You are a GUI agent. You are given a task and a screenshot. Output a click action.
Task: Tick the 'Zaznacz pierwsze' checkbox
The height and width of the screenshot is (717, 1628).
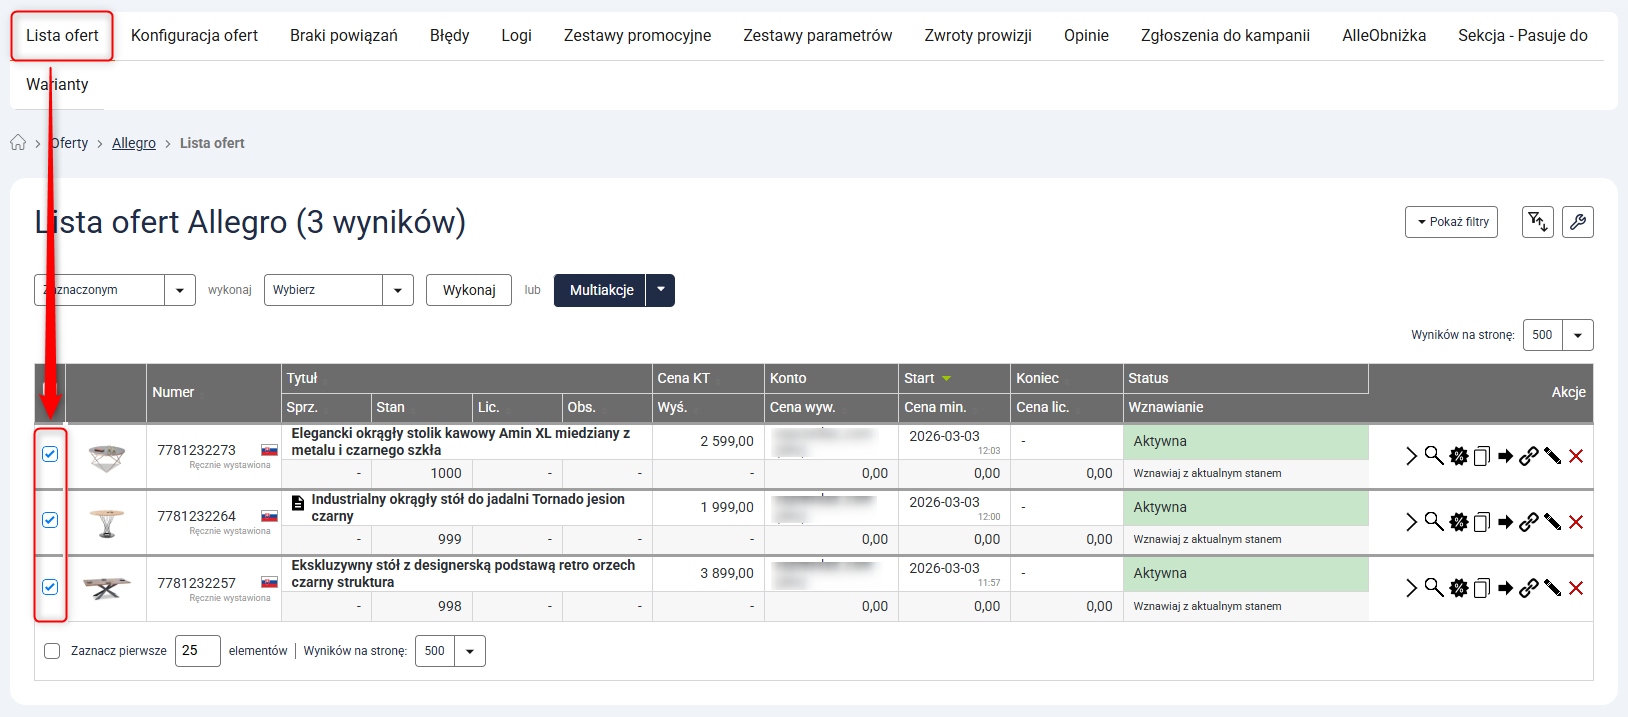coord(52,651)
